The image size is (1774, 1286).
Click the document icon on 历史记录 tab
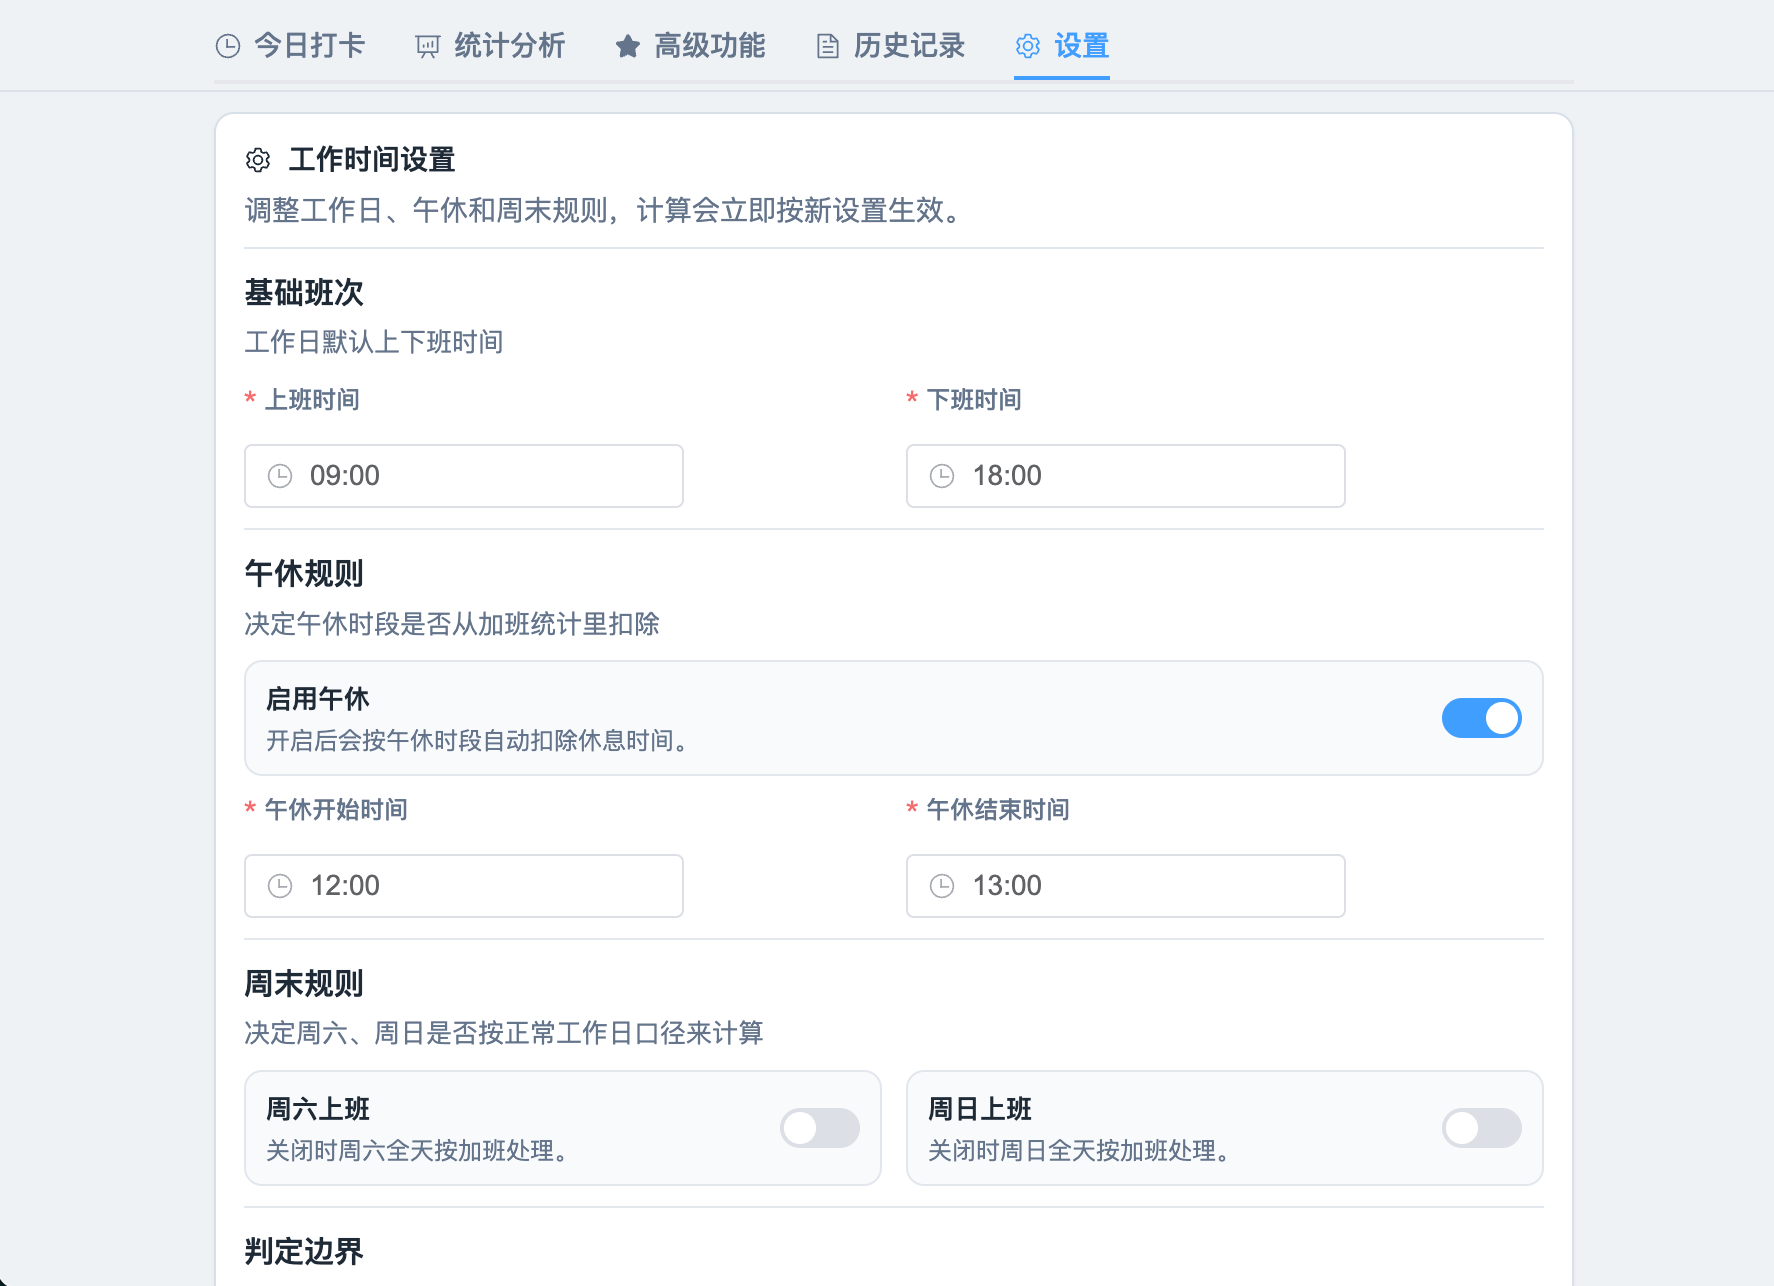click(x=827, y=46)
